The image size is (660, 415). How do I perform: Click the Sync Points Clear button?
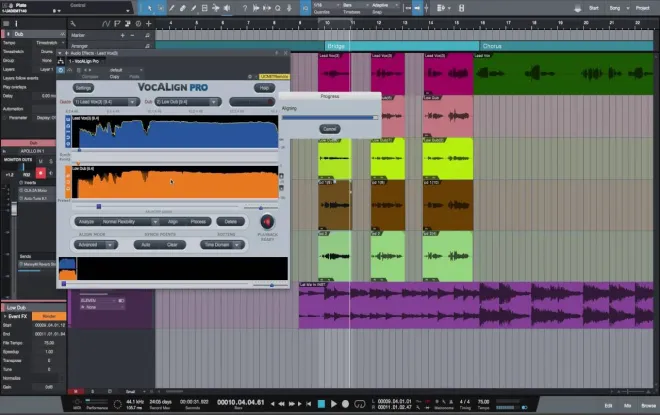(x=172, y=245)
